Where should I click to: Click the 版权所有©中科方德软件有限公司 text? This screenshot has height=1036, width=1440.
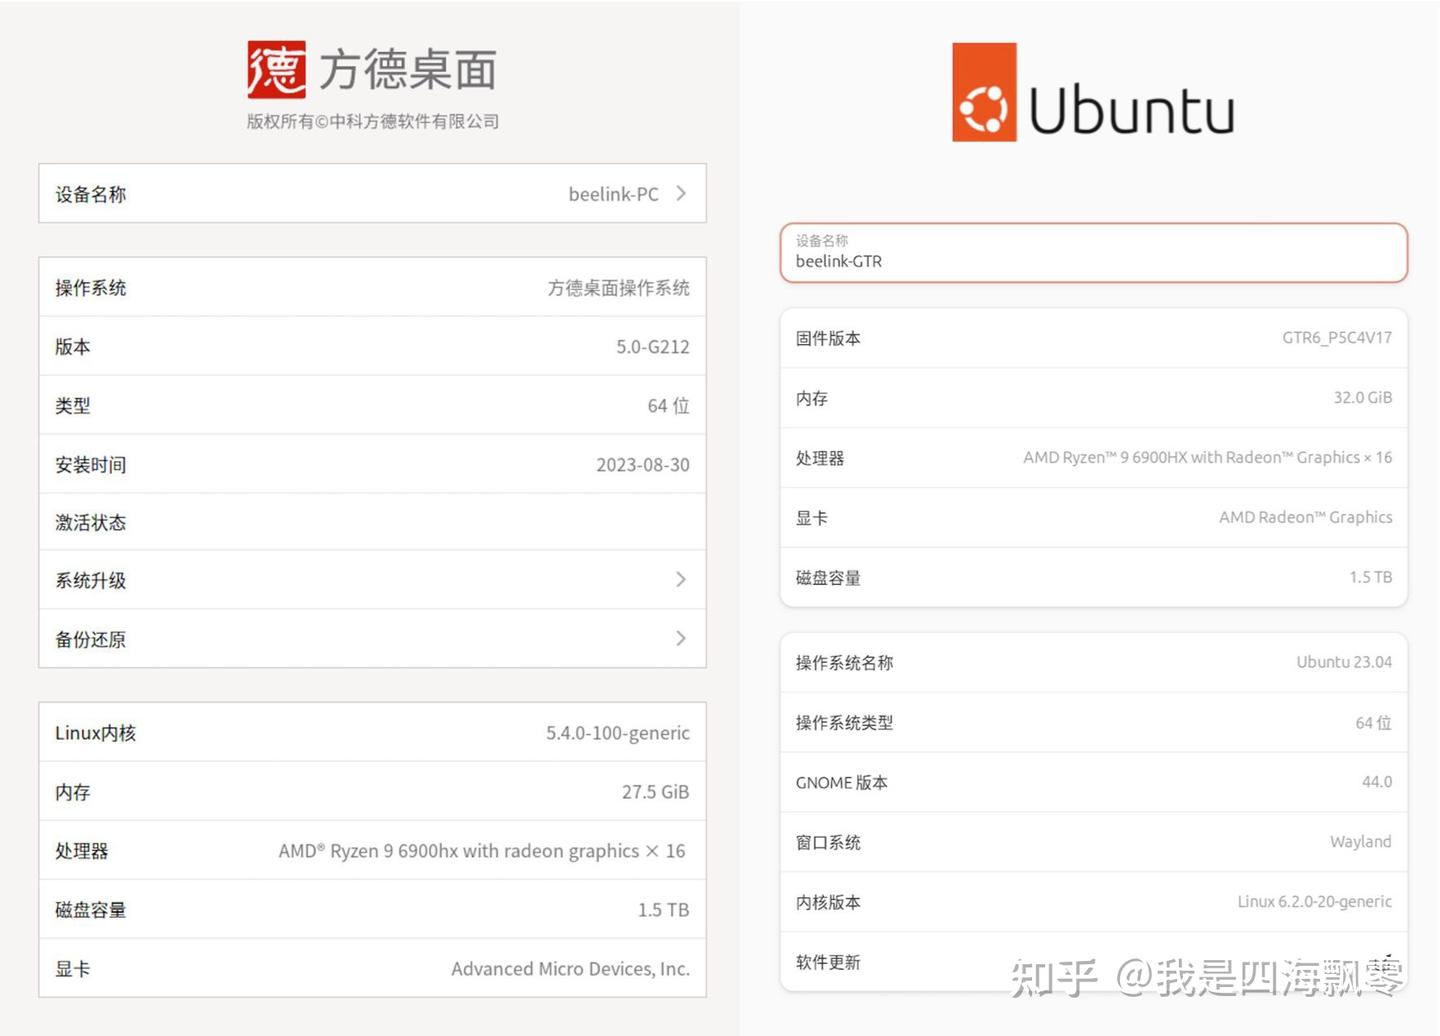[x=373, y=121]
